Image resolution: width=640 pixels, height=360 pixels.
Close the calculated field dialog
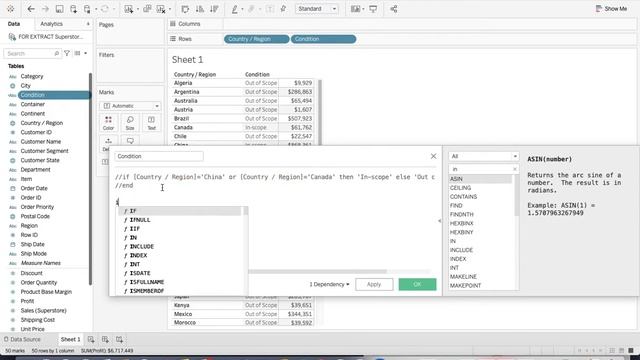[x=433, y=156]
